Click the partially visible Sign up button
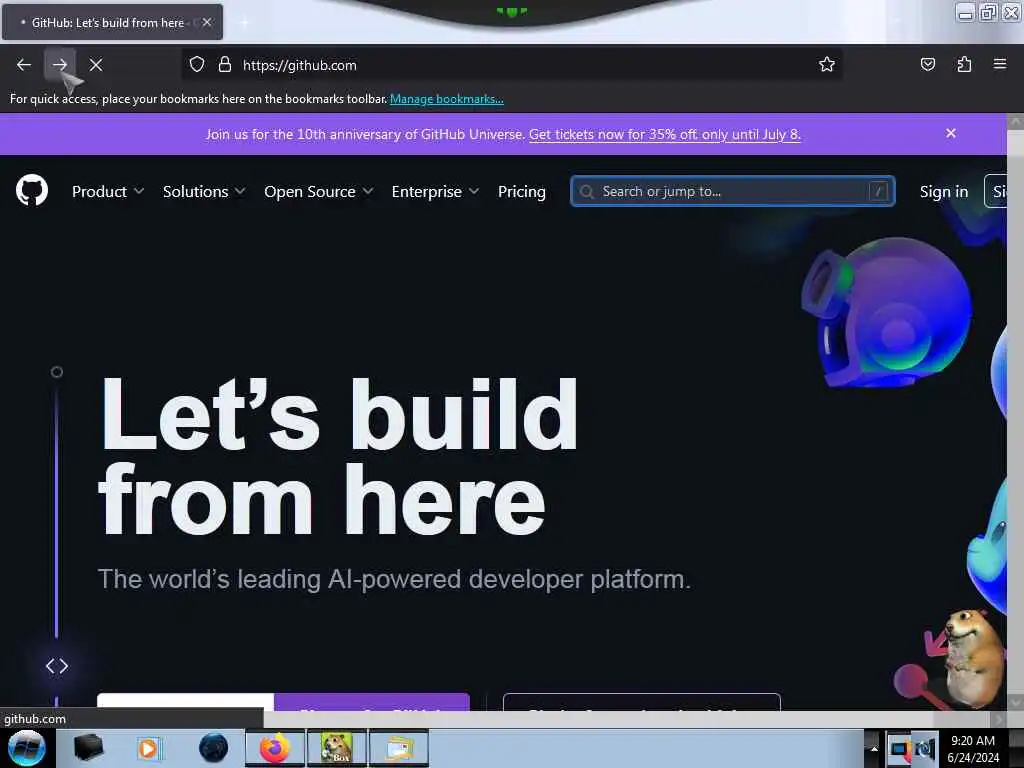Viewport: 1024px width, 768px height. [x=997, y=191]
